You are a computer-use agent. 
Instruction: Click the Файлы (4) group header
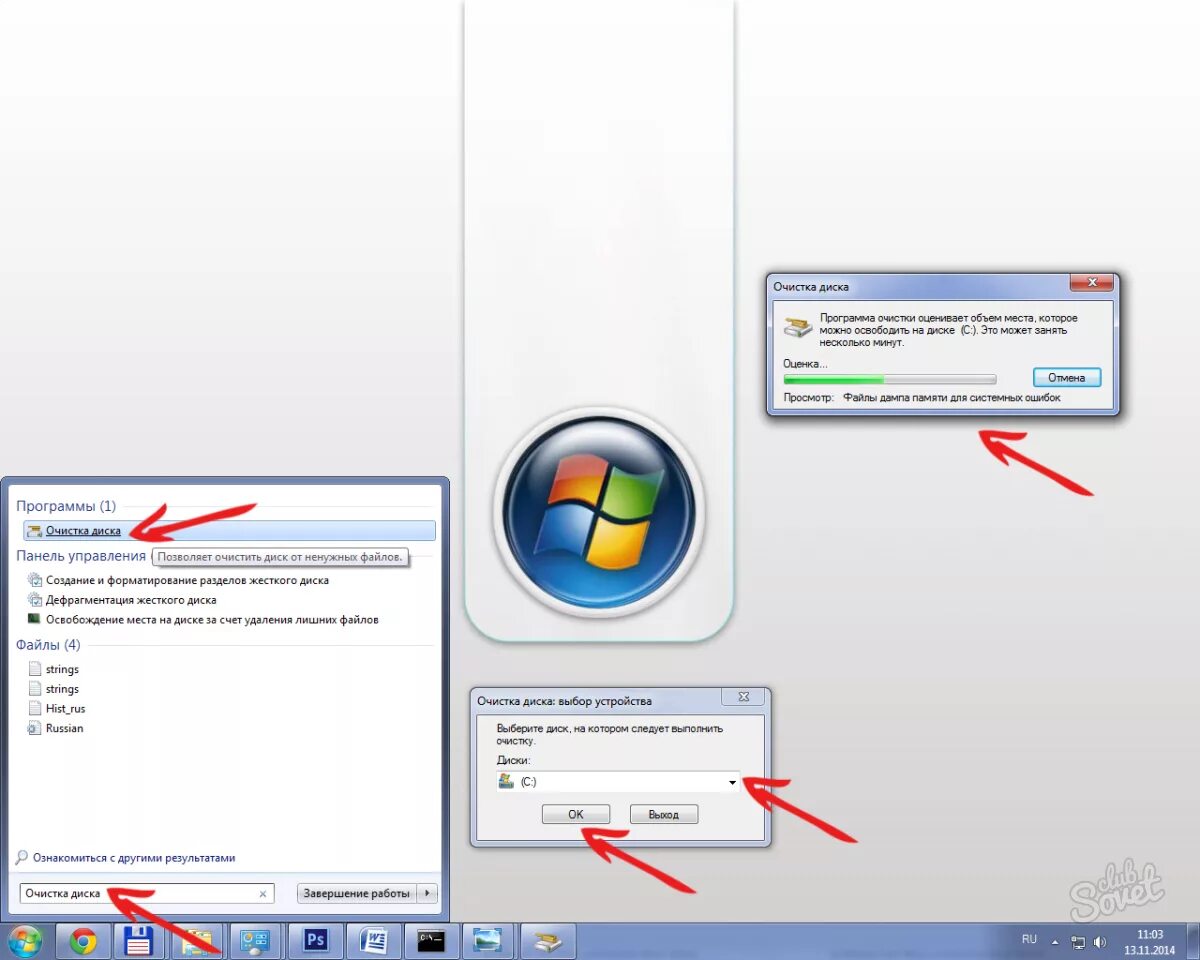point(48,645)
